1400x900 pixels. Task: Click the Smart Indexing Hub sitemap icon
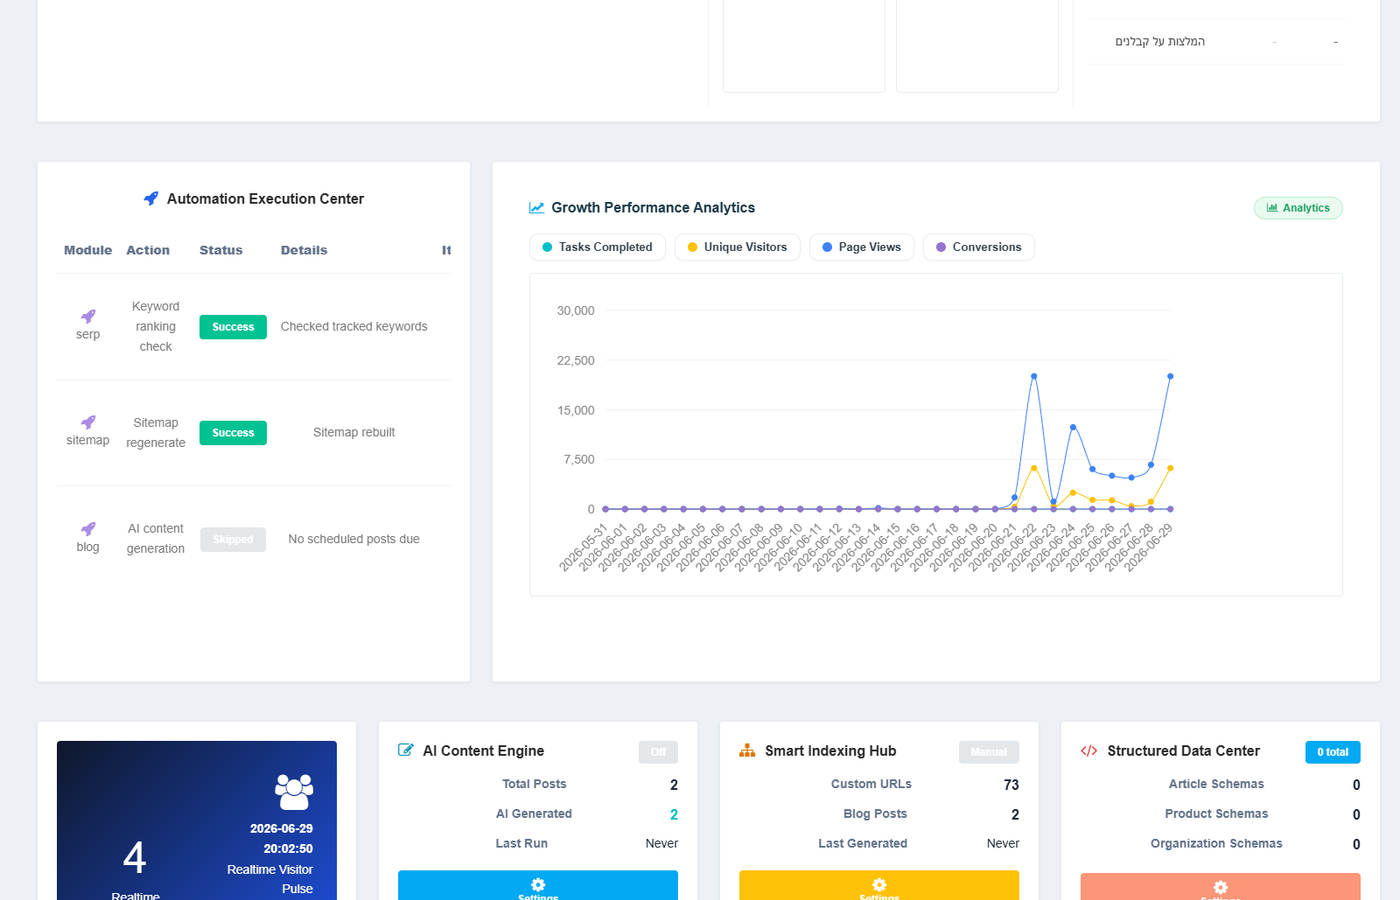(x=747, y=750)
